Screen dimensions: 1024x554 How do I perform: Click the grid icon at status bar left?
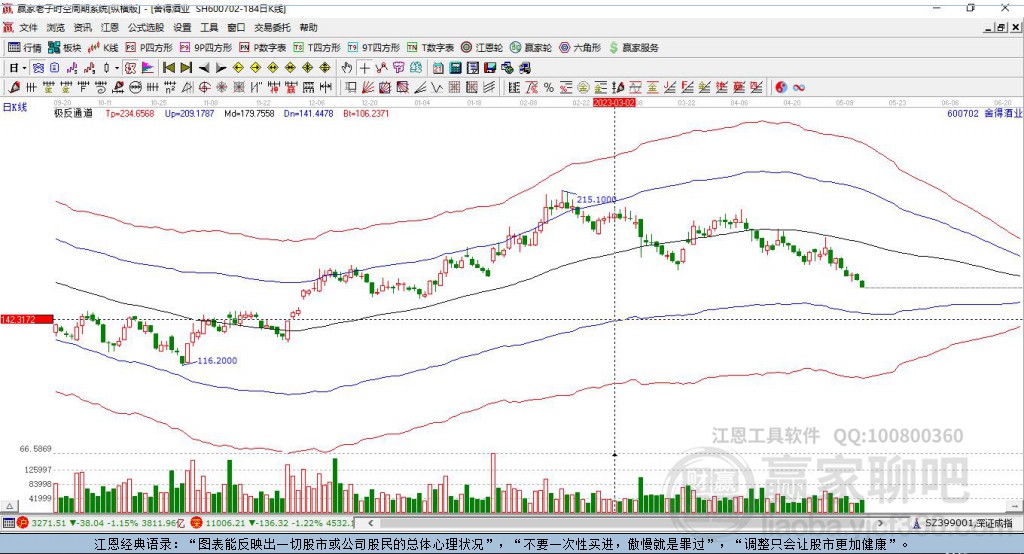(x=8, y=523)
